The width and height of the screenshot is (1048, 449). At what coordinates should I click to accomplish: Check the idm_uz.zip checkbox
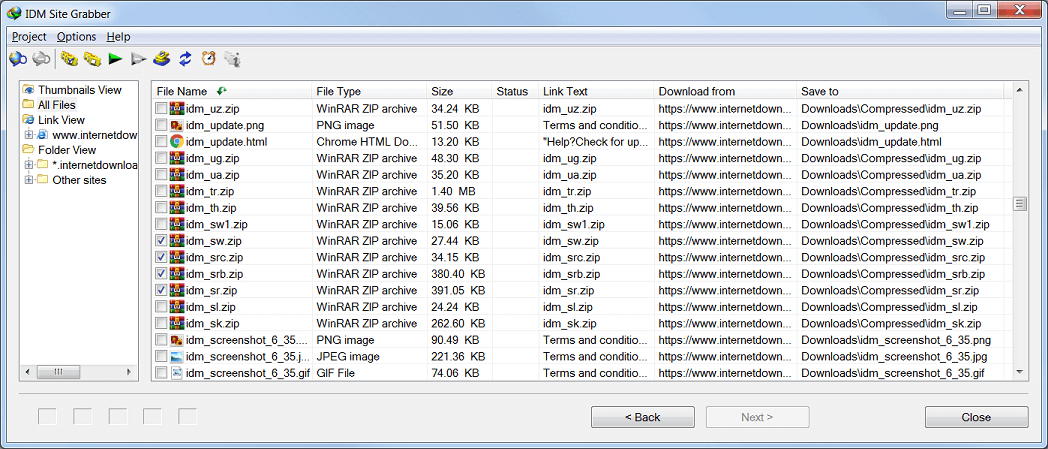click(x=162, y=109)
